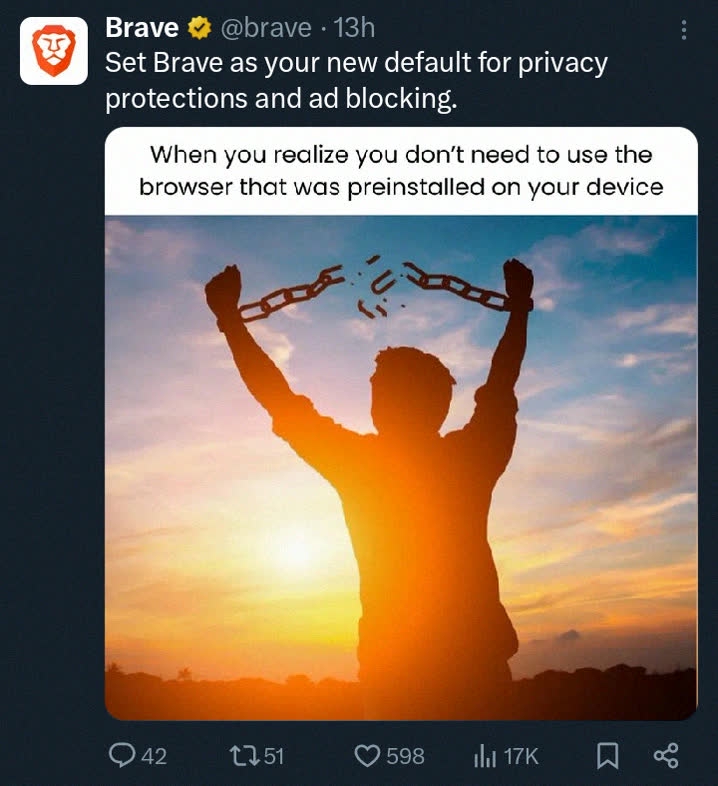Open the Brave lion profile avatar
The width and height of the screenshot is (718, 786).
tap(54, 51)
